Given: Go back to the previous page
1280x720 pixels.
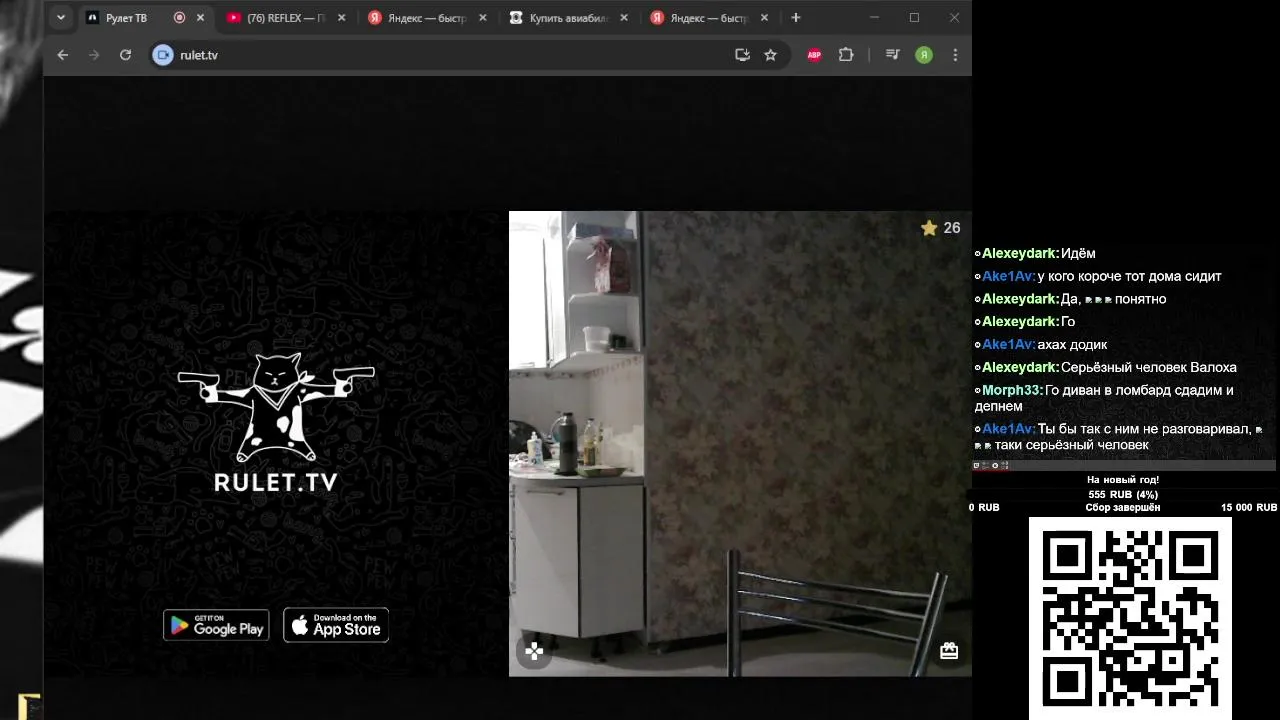Looking at the screenshot, I should pos(63,55).
